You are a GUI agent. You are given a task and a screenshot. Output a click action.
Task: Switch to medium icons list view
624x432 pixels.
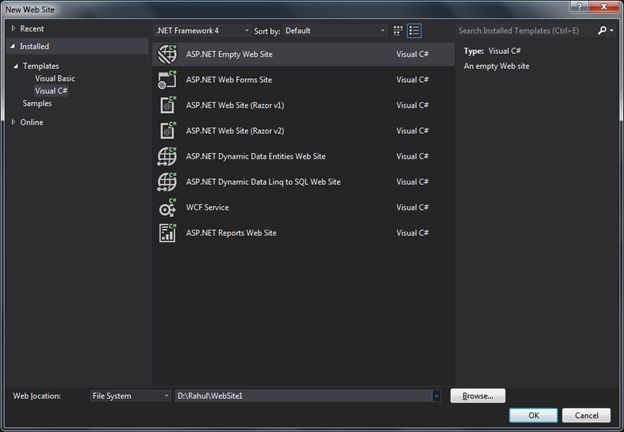pyautogui.click(x=414, y=31)
